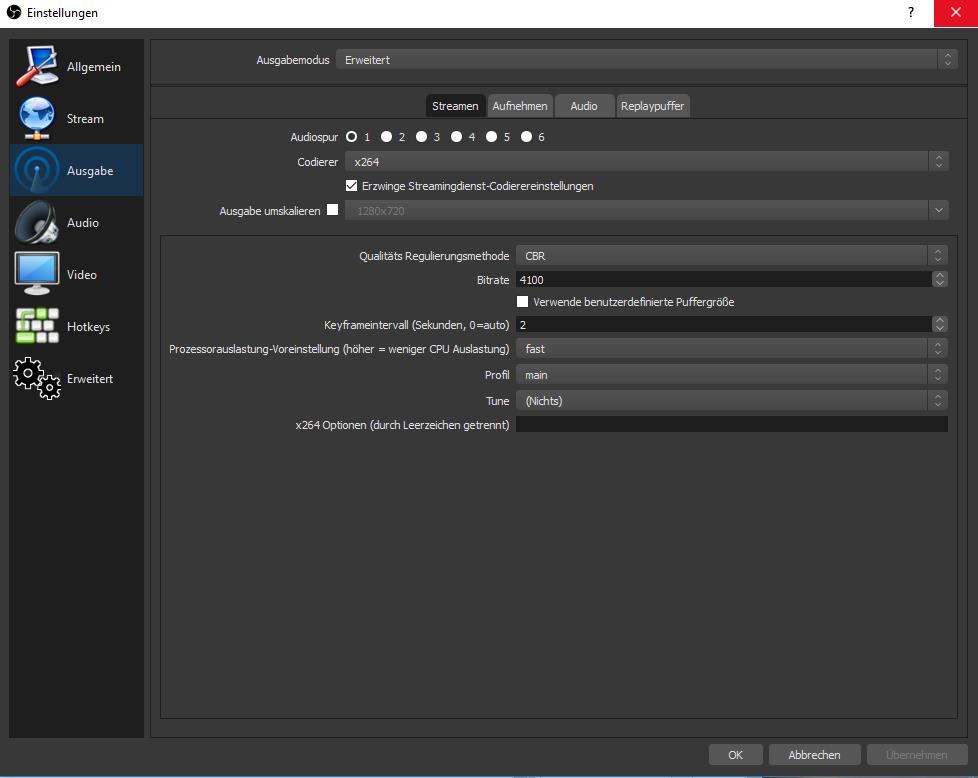Open the Prozessorauslastung-Voreinstellung fast dropdown

[x=732, y=349]
